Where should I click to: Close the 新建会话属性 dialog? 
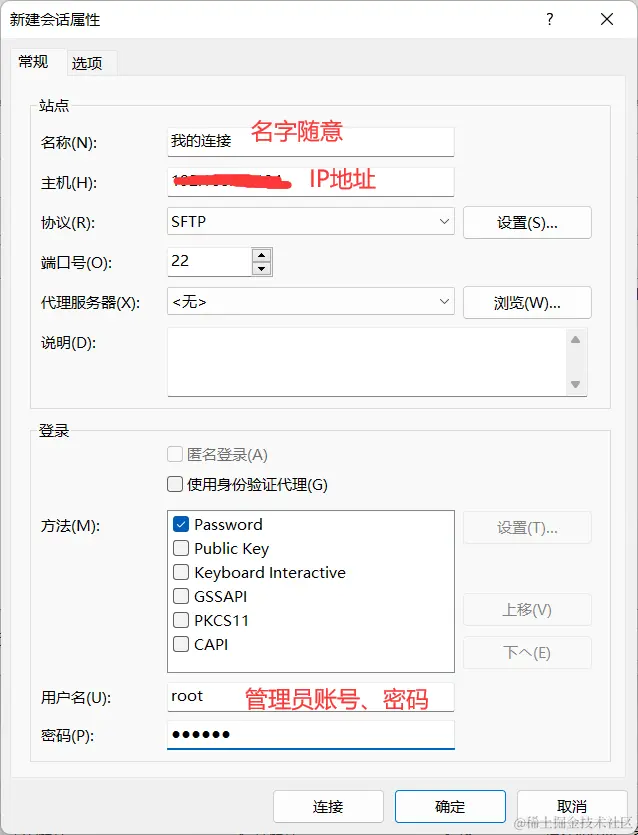click(x=607, y=20)
